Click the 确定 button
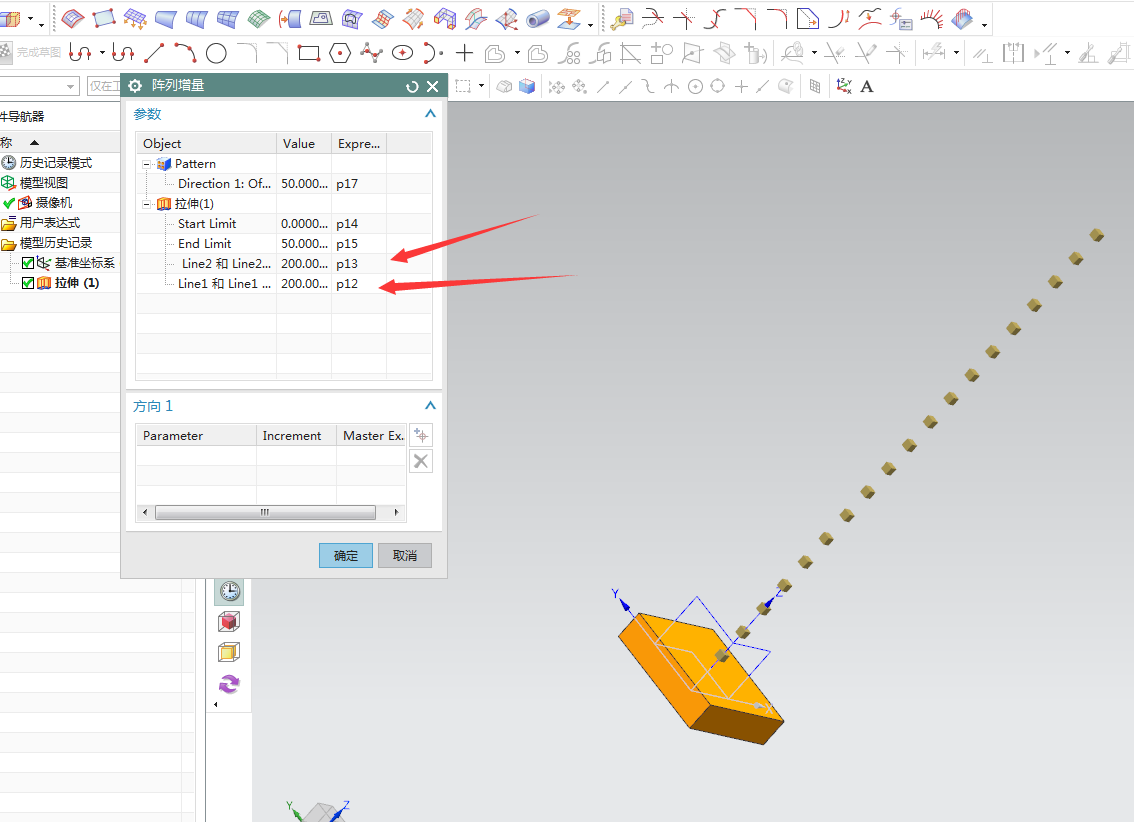The image size is (1134, 822). tap(346, 556)
